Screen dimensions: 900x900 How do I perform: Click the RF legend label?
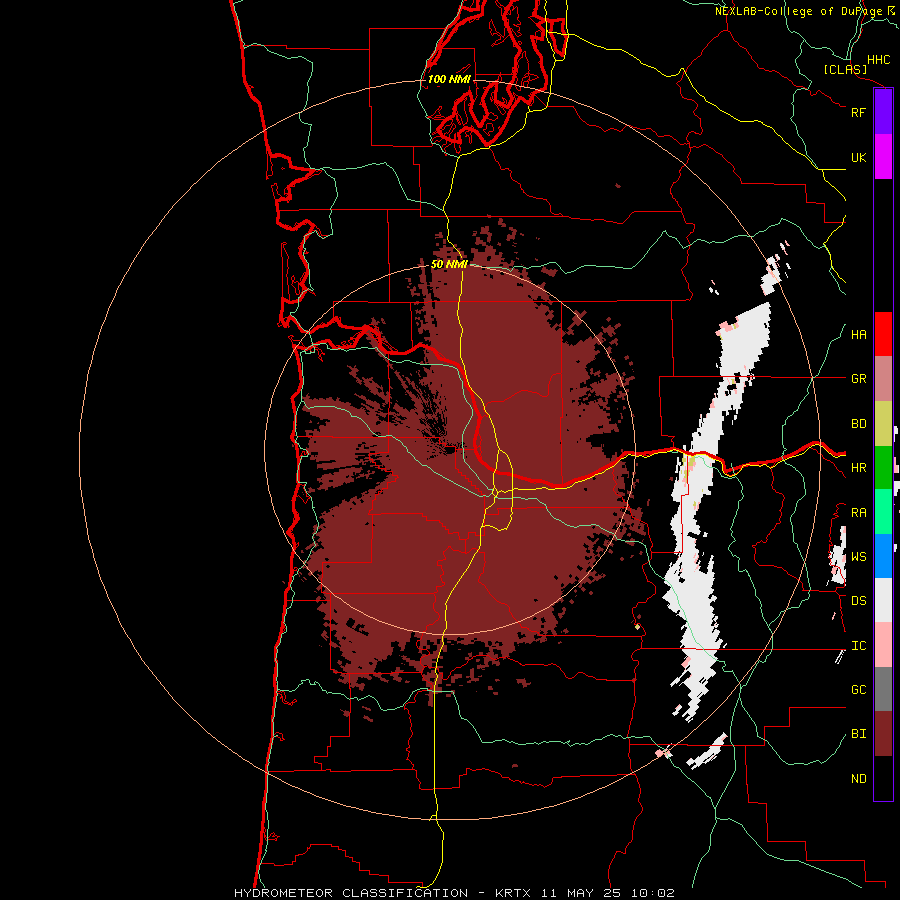click(x=858, y=112)
